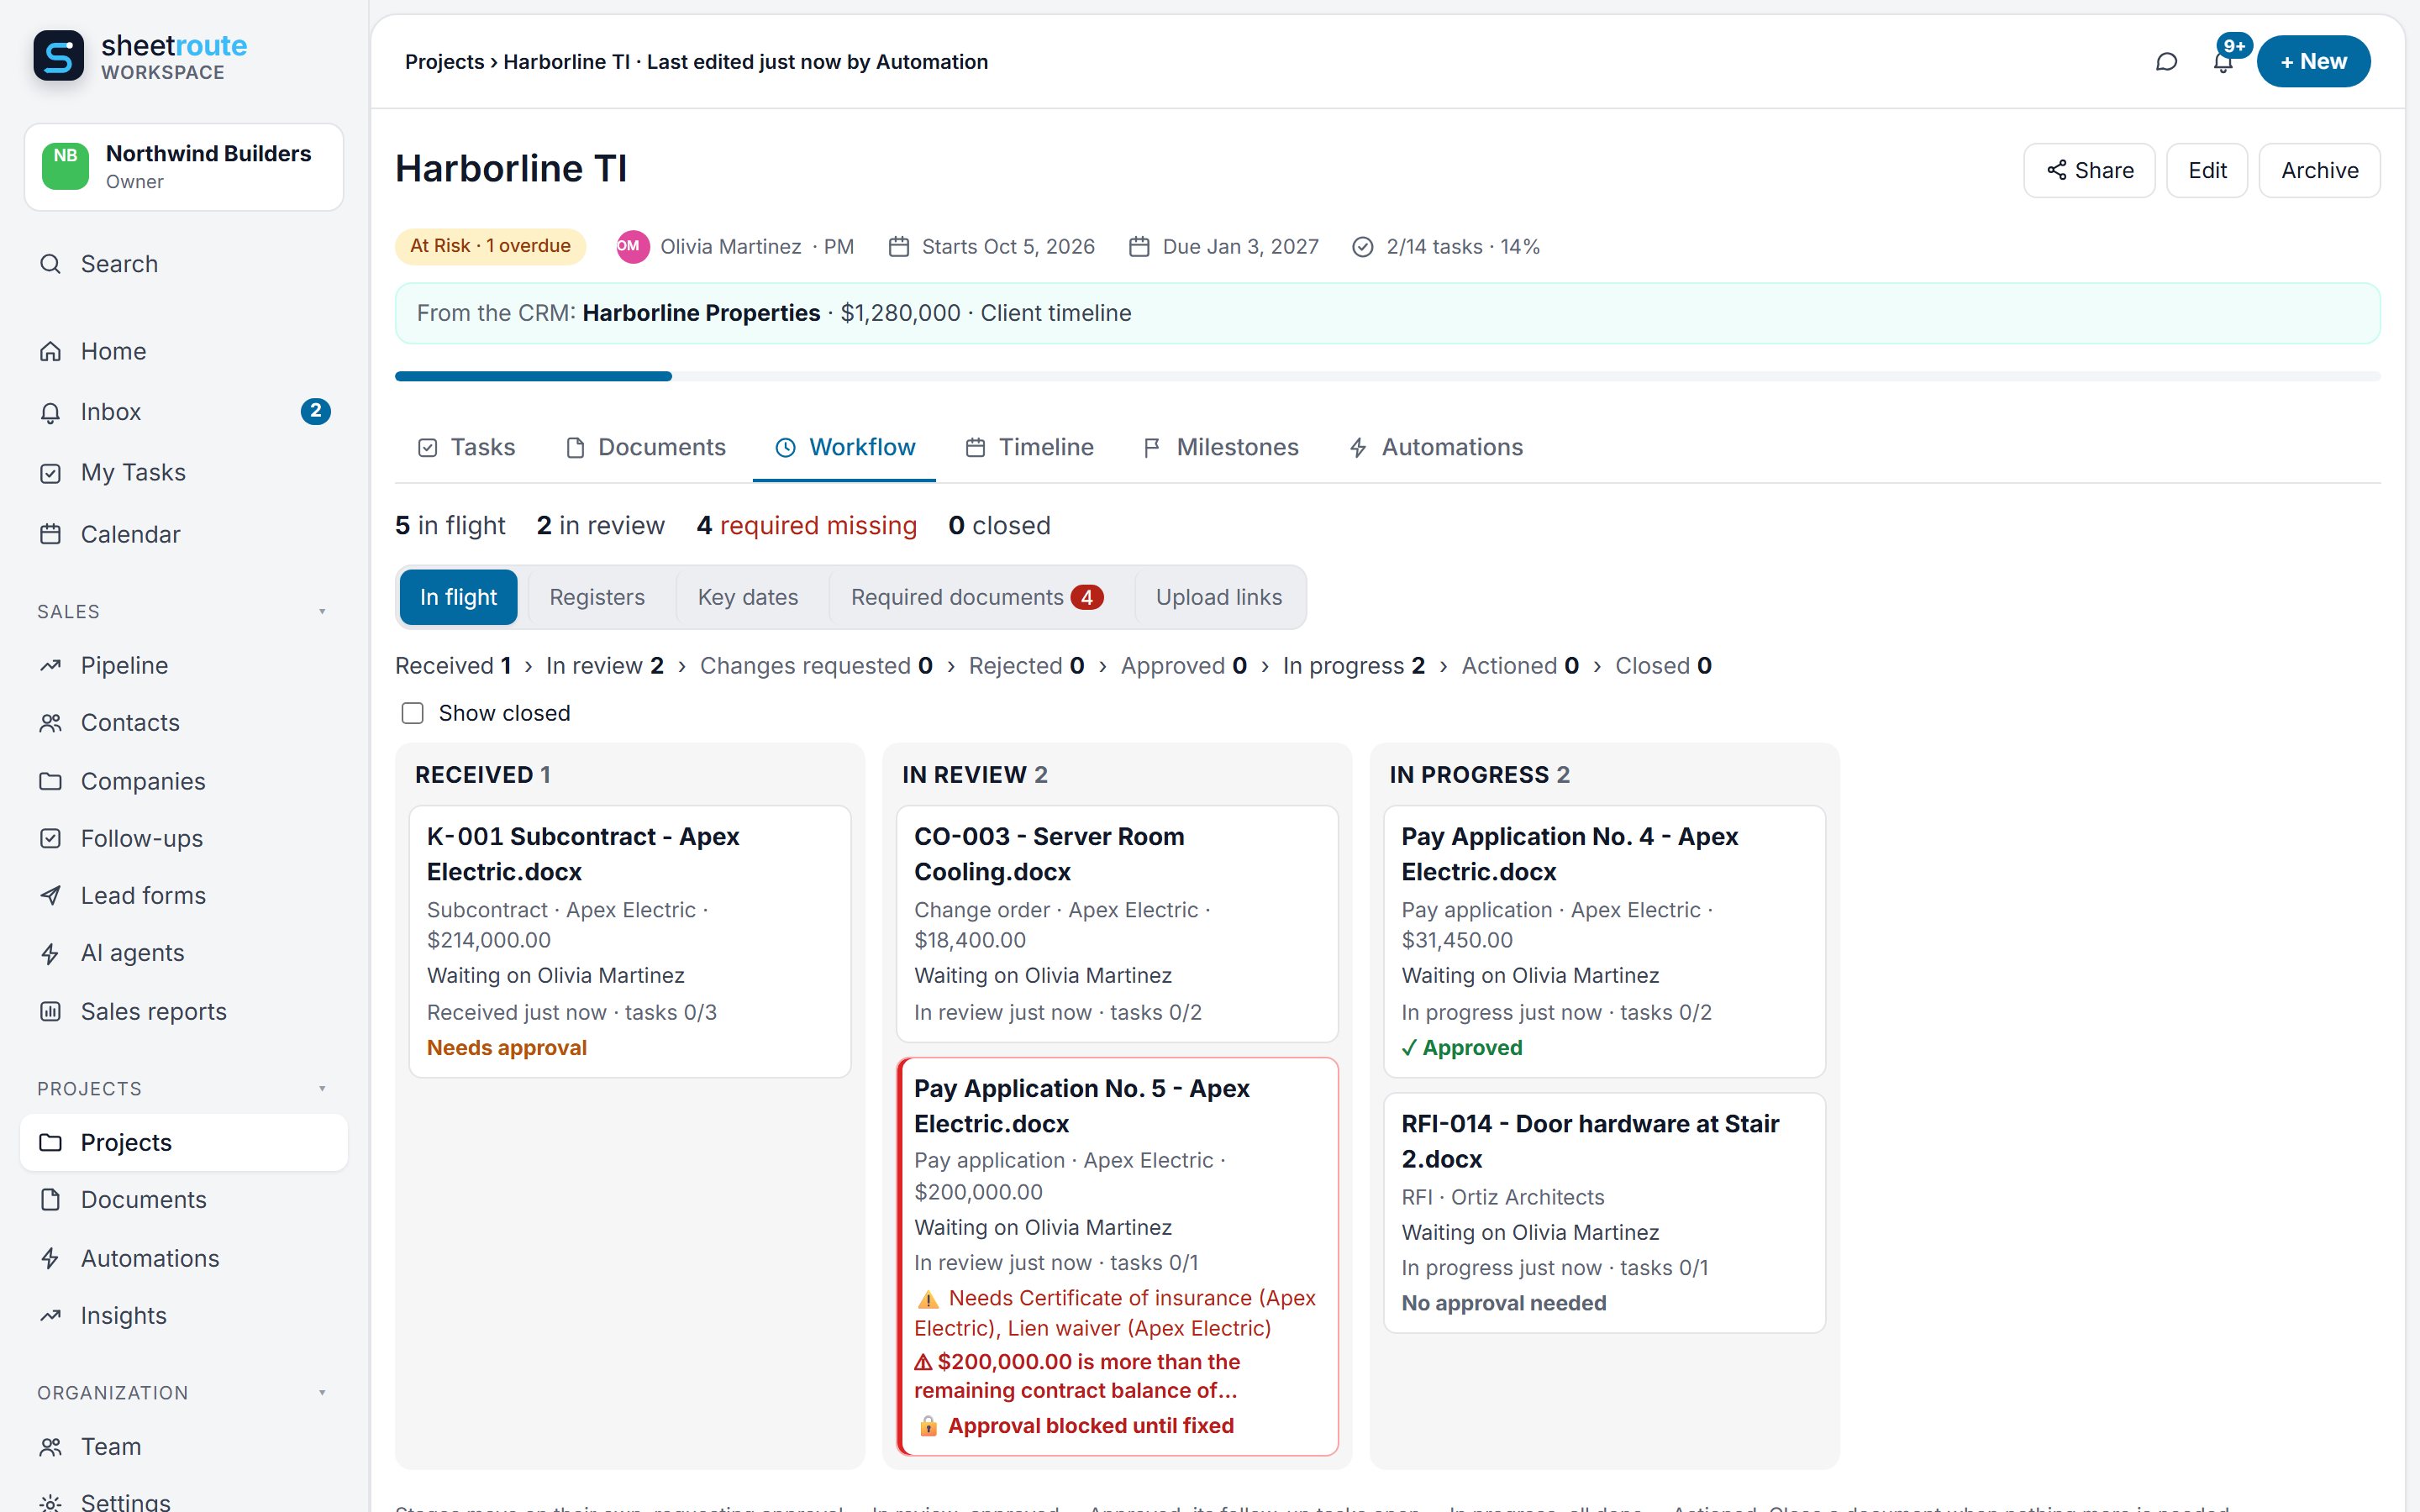
Task: Open K-001 Subcontract - Apex Electric.docx card
Action: (630, 942)
